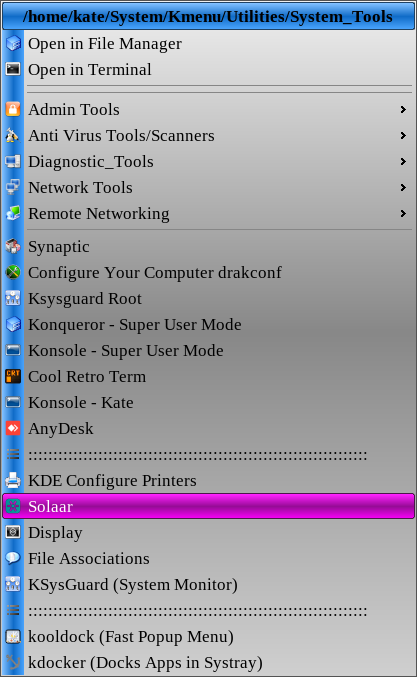The height and width of the screenshot is (677, 417).
Task: Launch kooldock (Fast Popup Menu)
Action: pos(208,636)
